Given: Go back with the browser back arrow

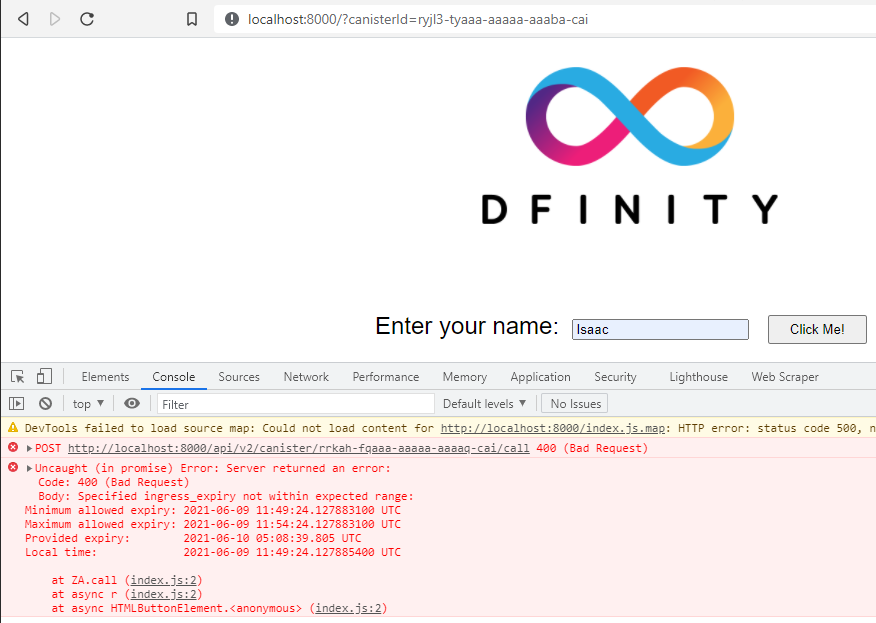Looking at the screenshot, I should pyautogui.click(x=23, y=19).
